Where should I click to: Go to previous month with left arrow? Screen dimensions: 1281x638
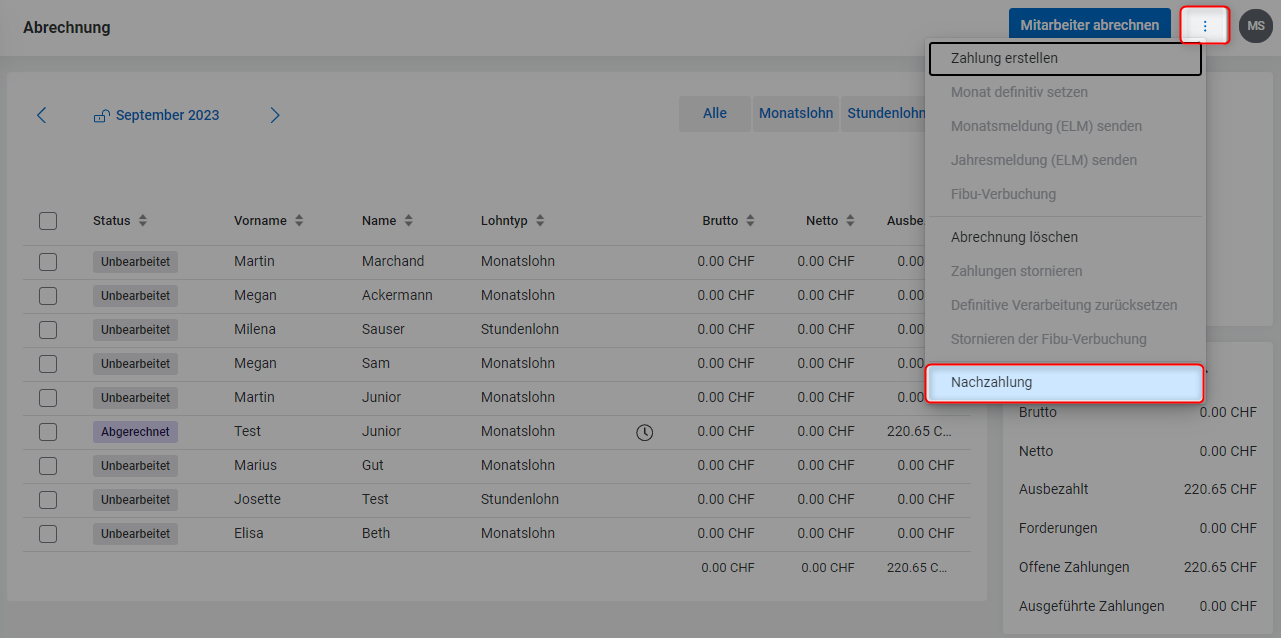pos(42,115)
